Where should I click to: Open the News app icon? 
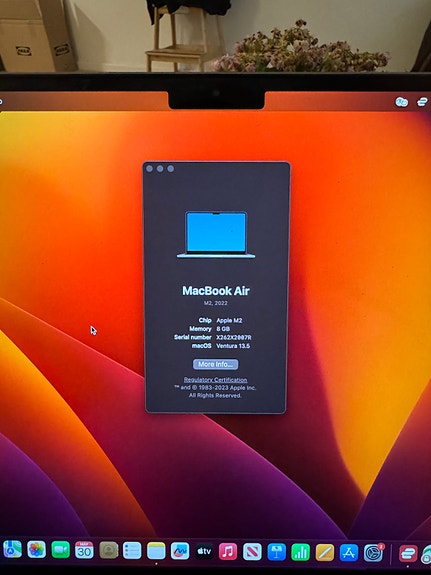click(x=252, y=552)
